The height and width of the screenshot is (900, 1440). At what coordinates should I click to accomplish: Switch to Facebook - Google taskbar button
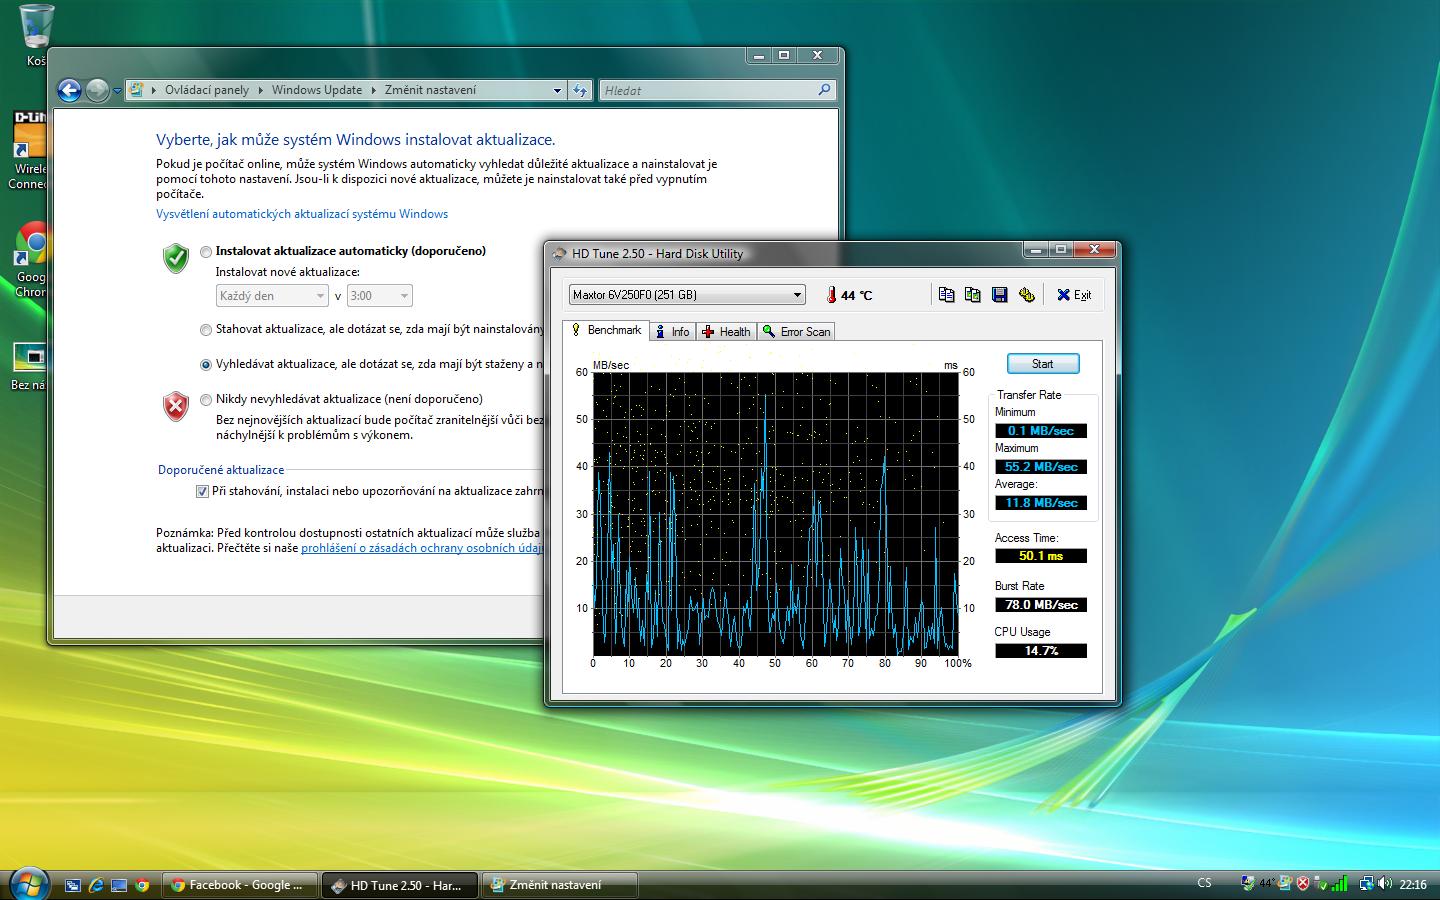coord(240,885)
